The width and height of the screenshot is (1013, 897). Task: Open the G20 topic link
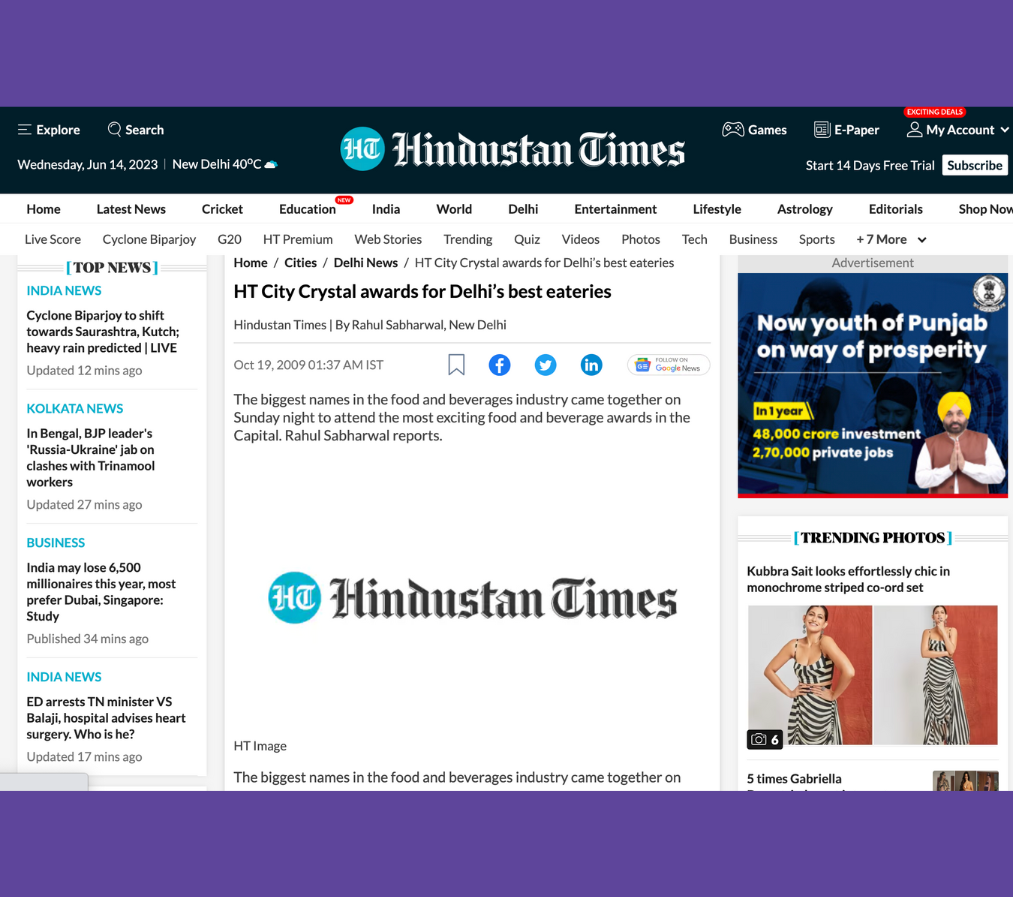coord(229,240)
